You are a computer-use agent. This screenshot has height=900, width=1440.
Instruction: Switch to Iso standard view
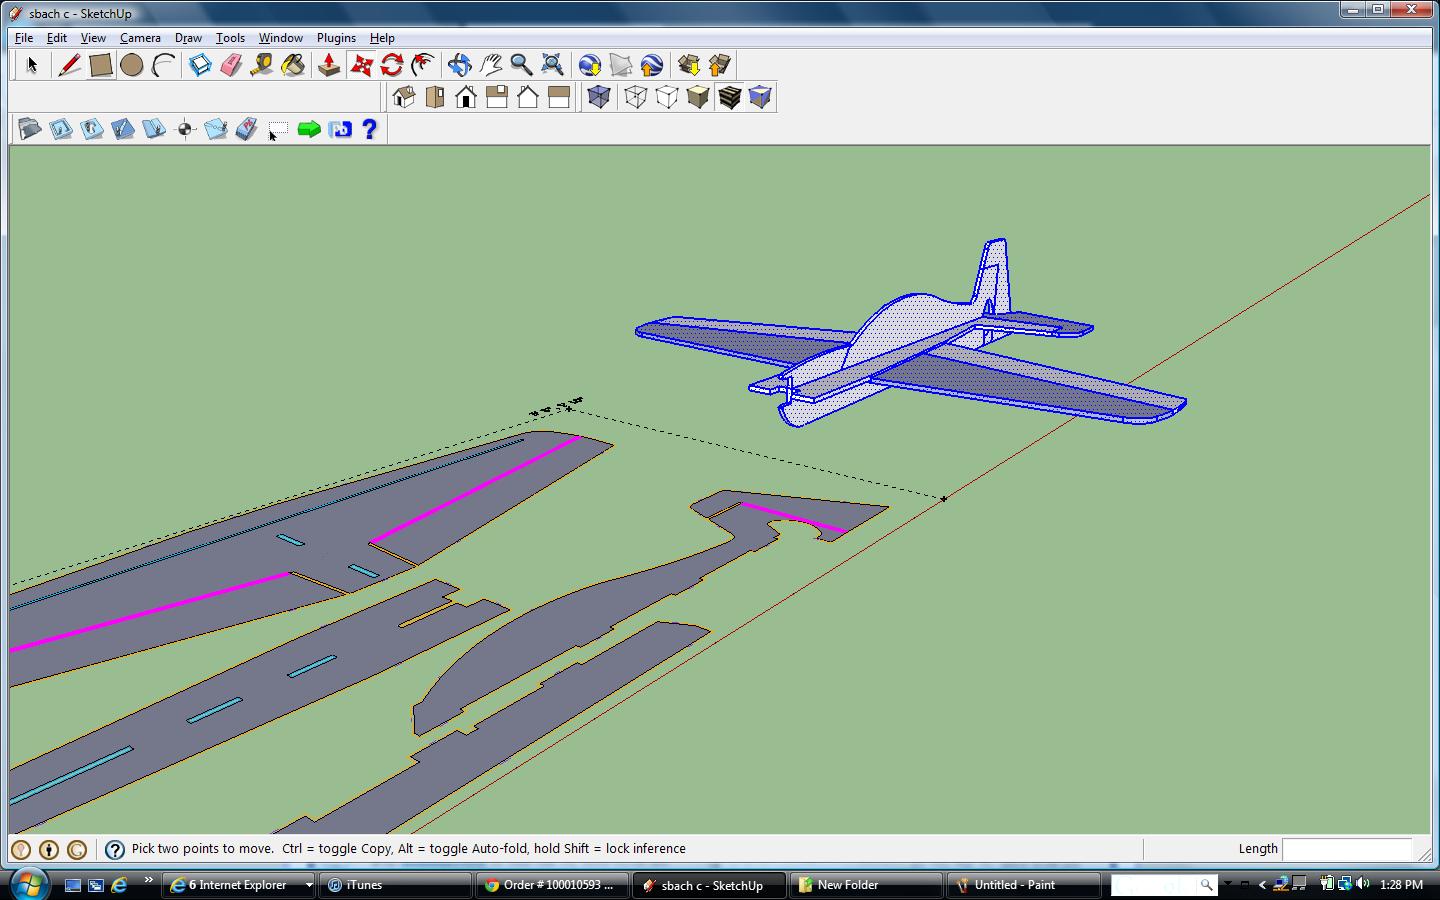point(404,98)
